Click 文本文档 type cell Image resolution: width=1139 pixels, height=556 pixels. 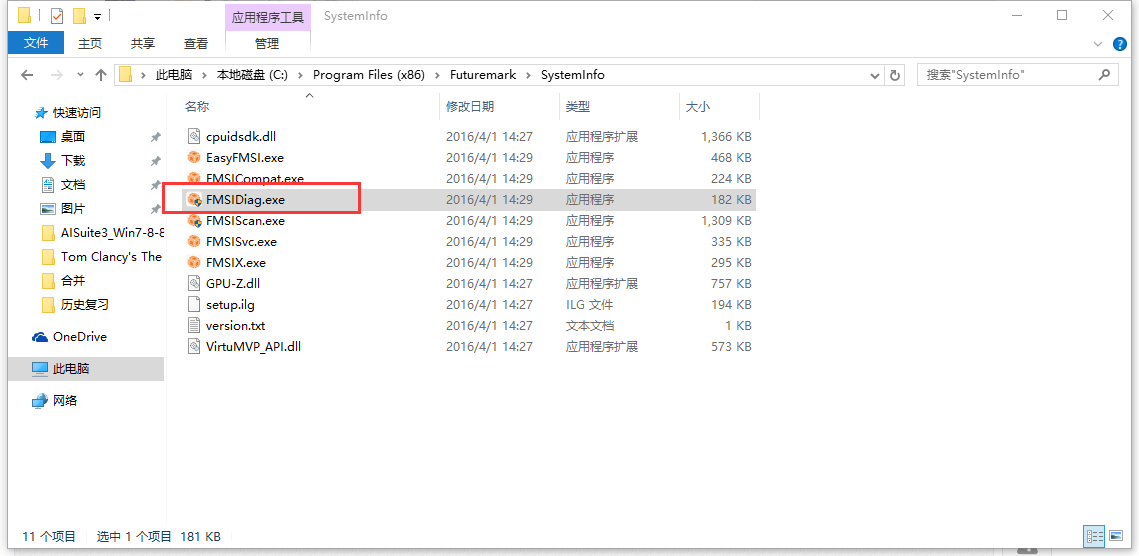[590, 326]
